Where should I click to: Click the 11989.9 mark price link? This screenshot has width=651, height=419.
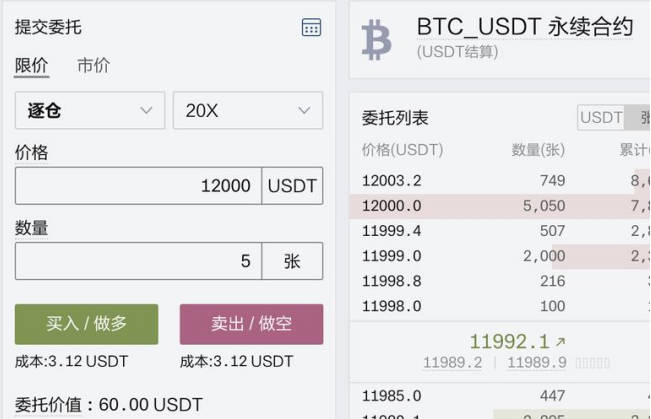click(x=537, y=363)
